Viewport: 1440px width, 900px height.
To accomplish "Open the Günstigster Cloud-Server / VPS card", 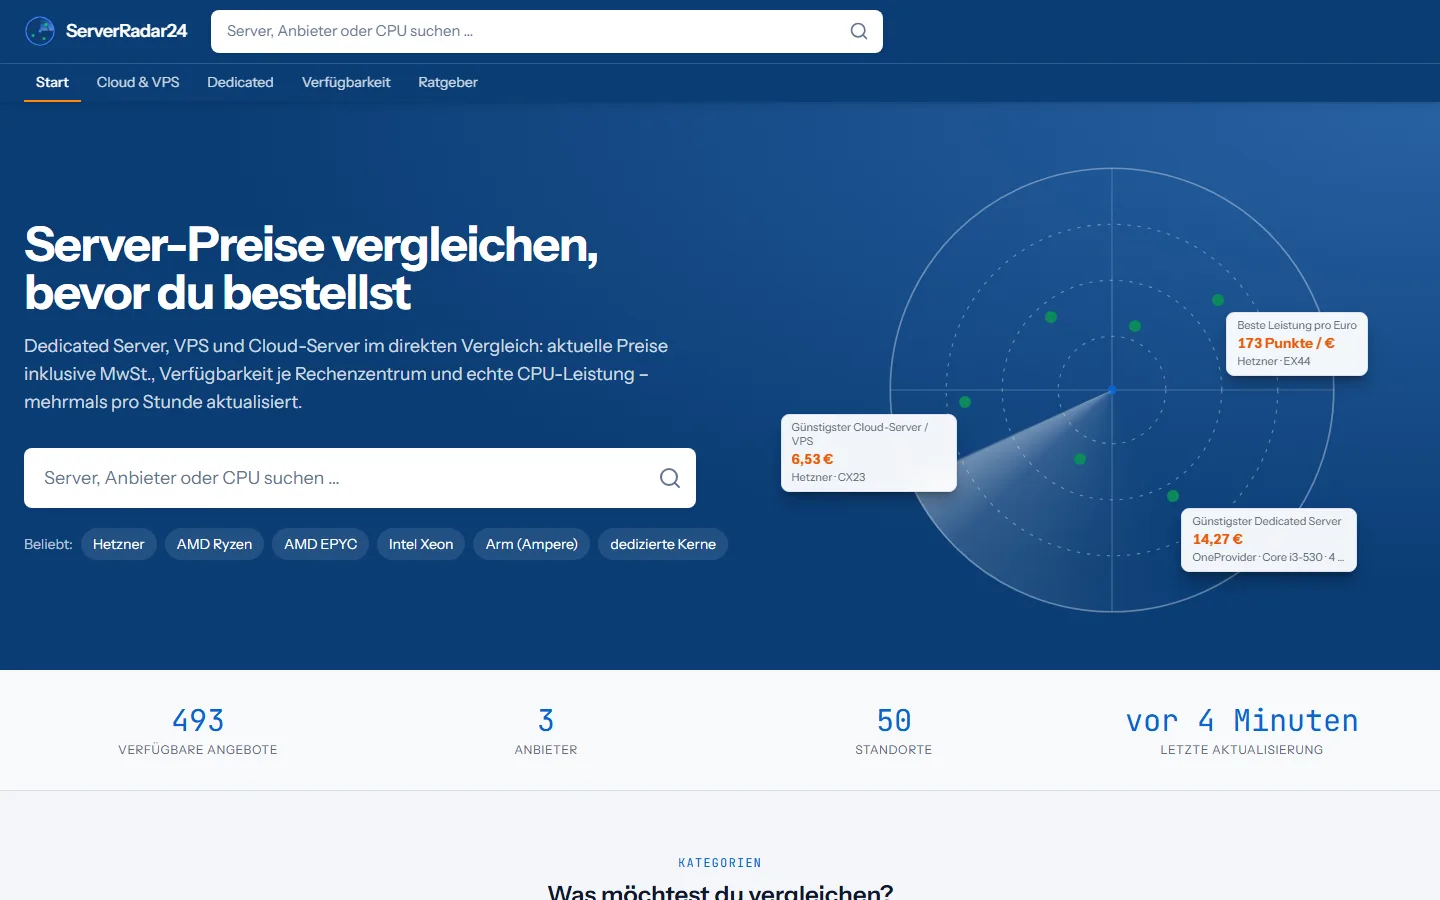I will [868, 453].
